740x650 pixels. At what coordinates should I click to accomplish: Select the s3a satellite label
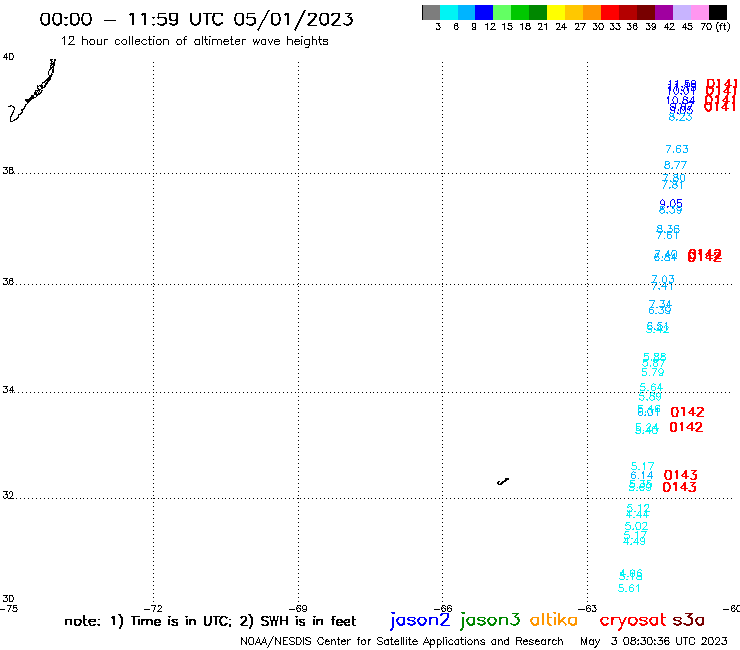(x=688, y=619)
